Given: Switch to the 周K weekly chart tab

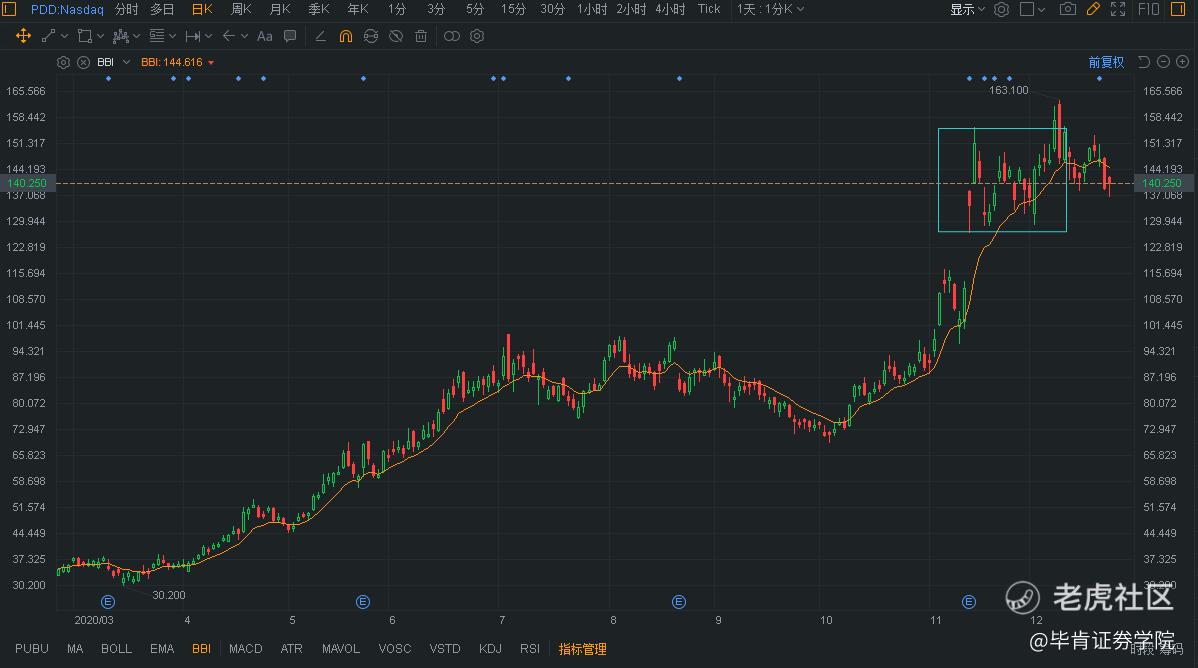Looking at the screenshot, I should [x=241, y=9].
